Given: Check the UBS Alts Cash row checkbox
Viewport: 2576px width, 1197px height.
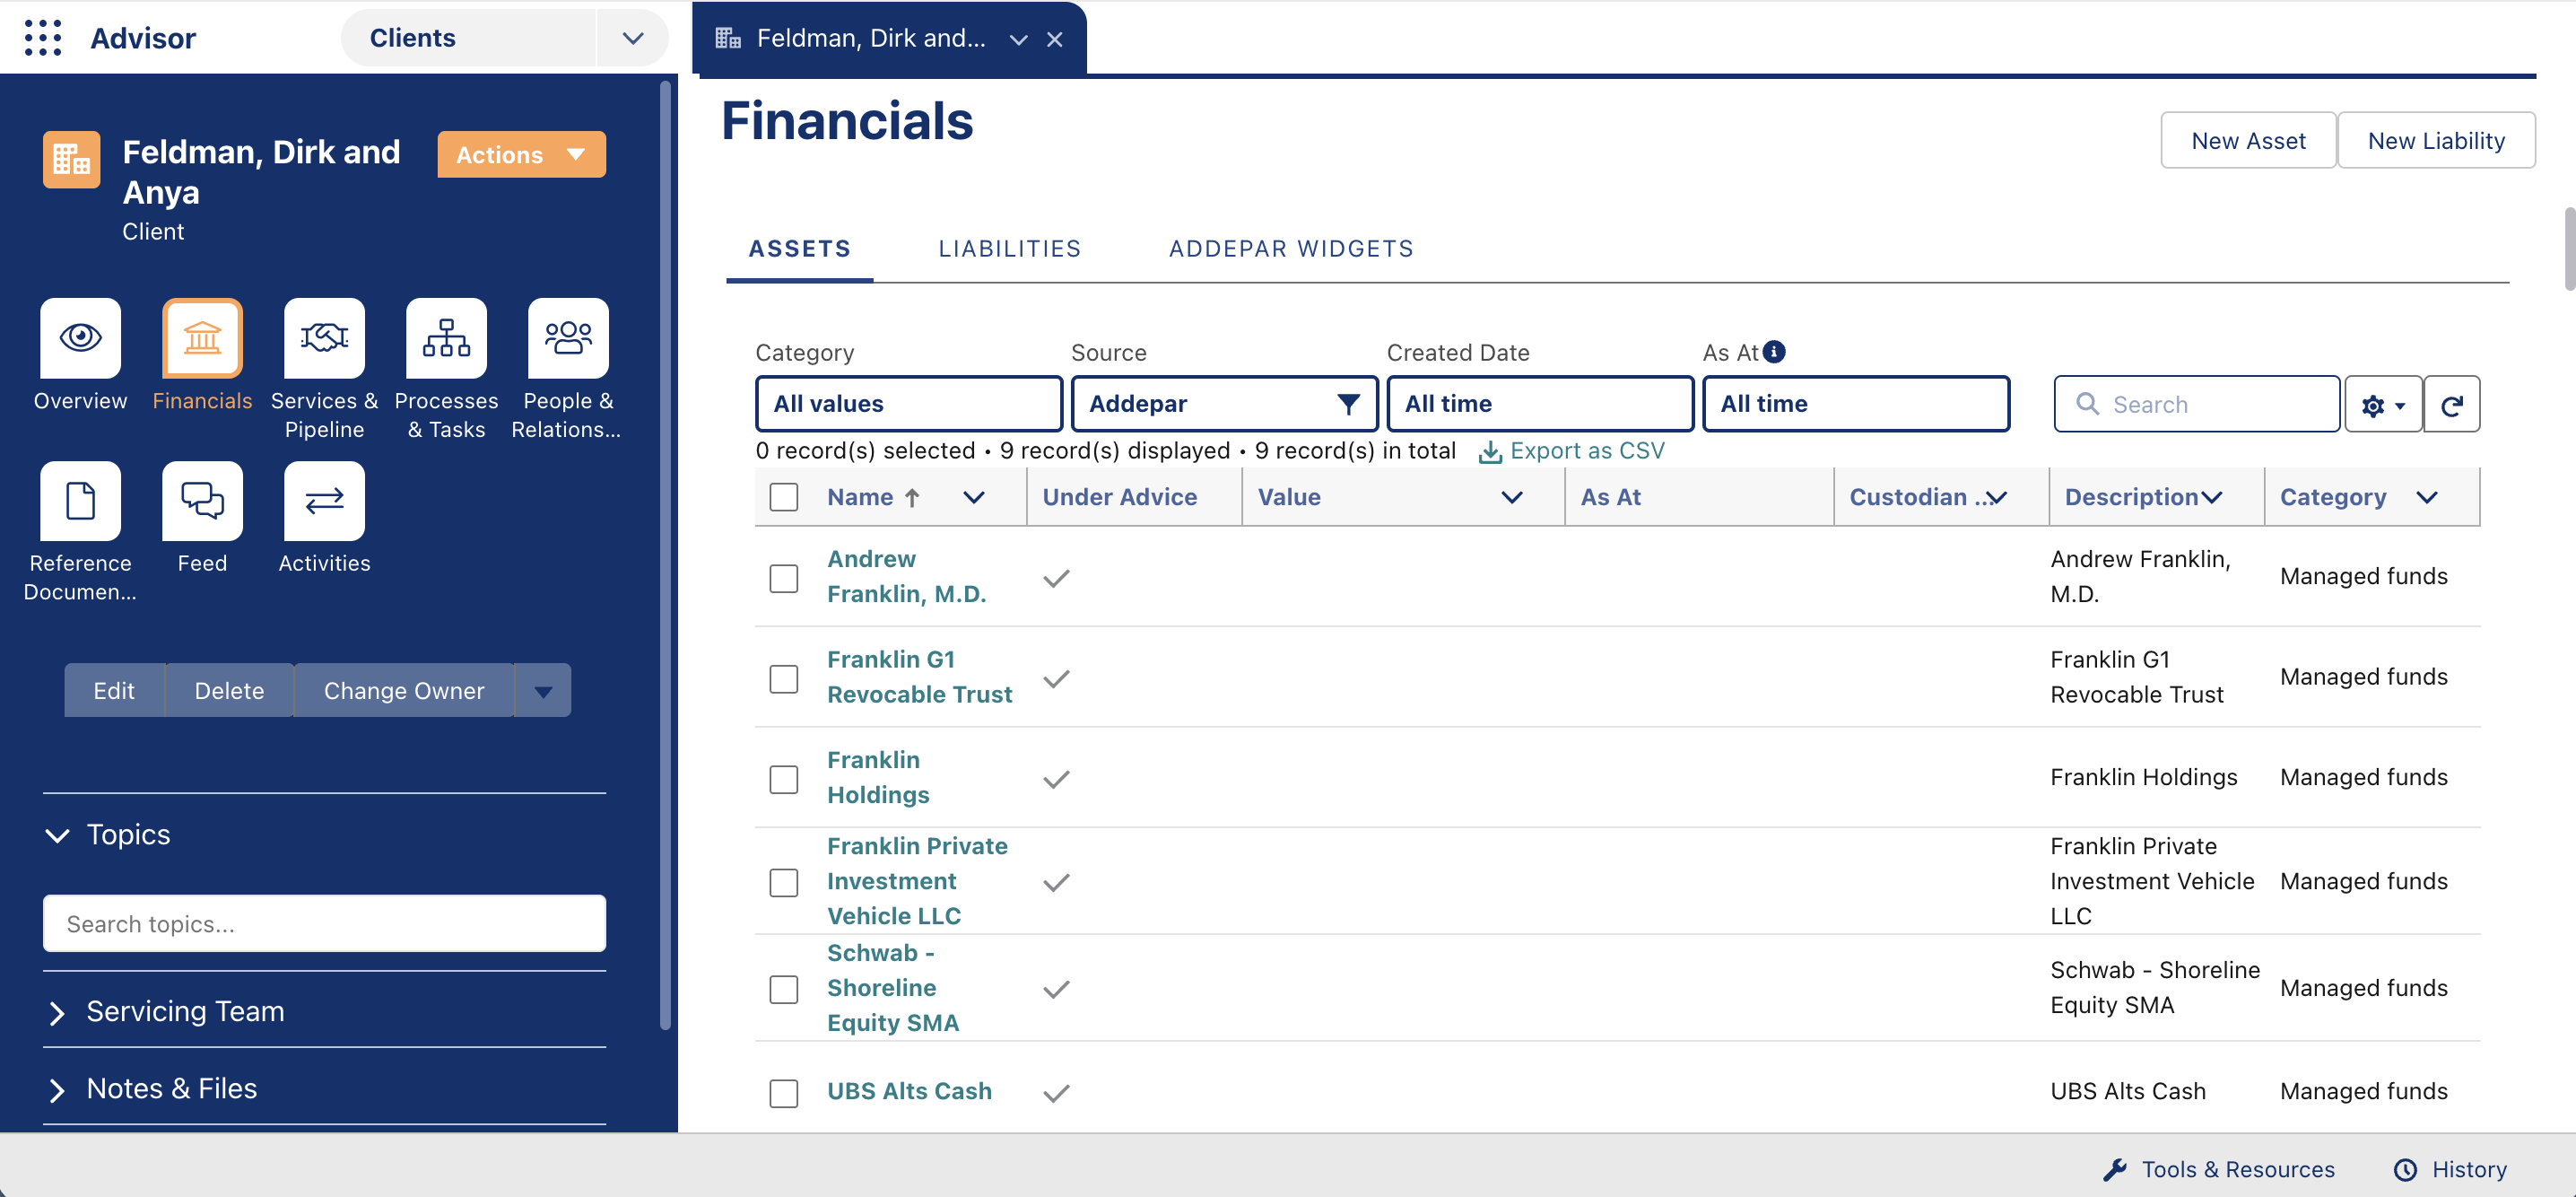Looking at the screenshot, I should [x=784, y=1093].
